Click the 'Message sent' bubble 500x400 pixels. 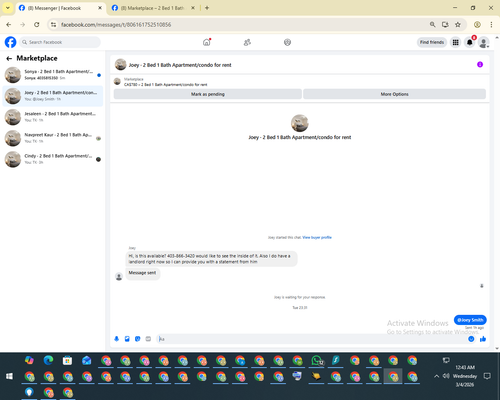142,273
